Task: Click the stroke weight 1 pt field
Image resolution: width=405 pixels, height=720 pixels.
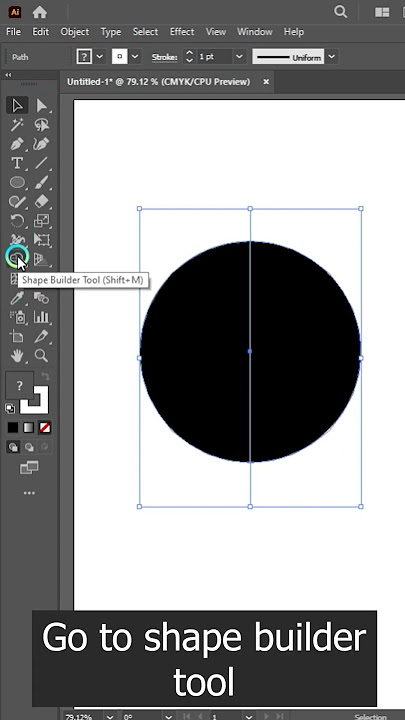Action: [214, 57]
